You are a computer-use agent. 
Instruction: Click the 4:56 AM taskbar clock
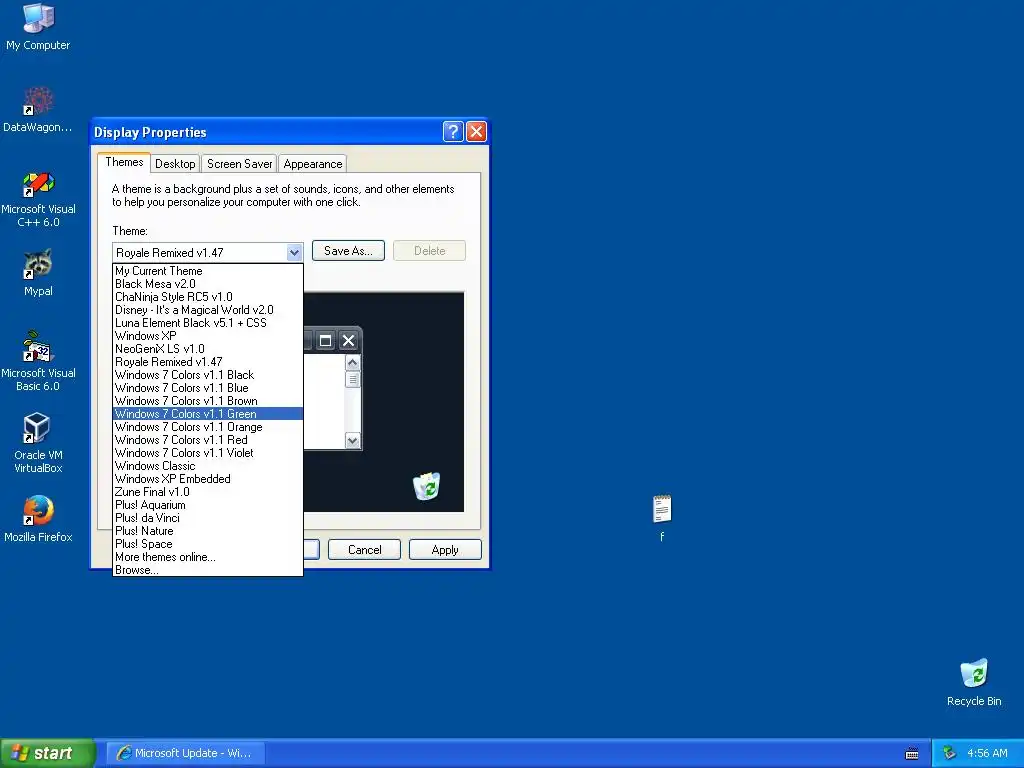[987, 753]
